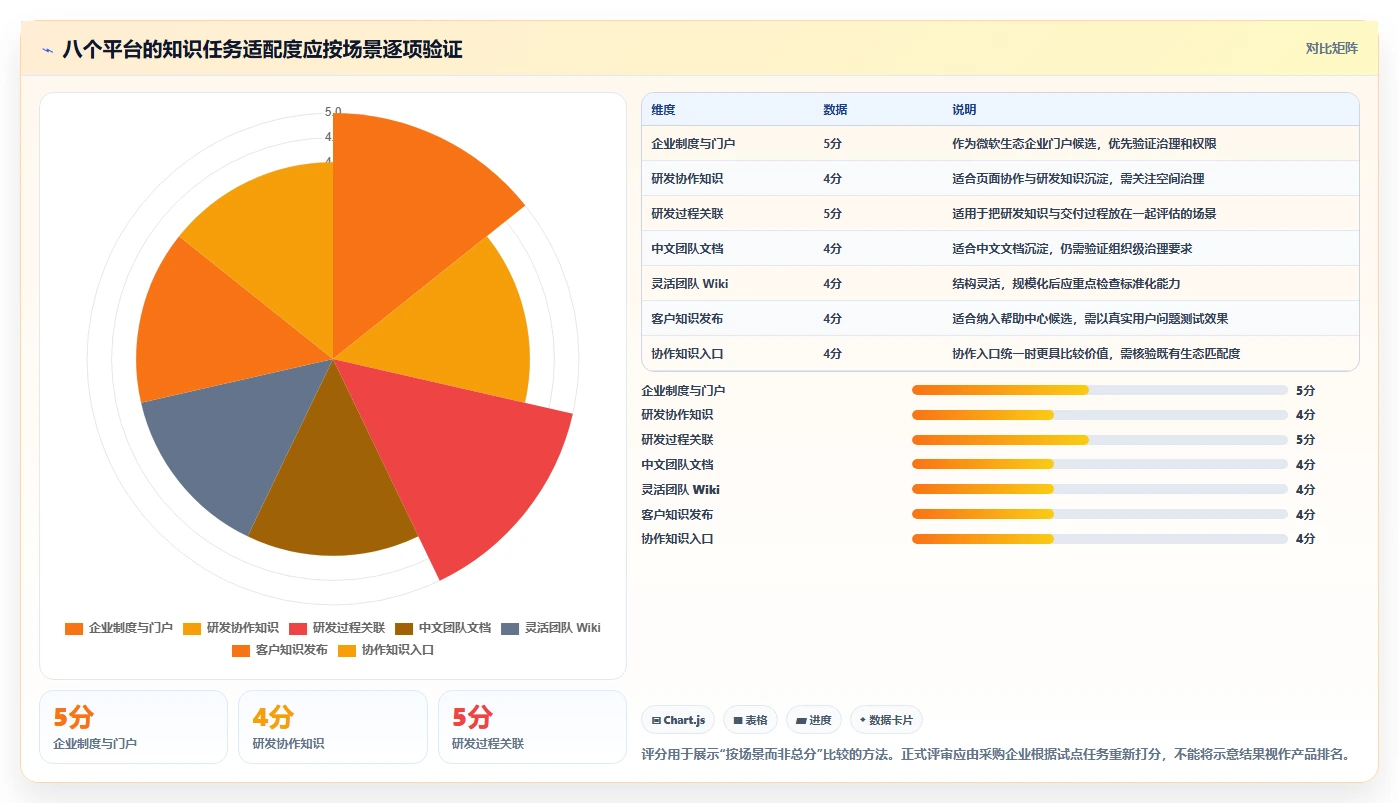The width and height of the screenshot is (1399, 803).
Task: Click the 协作知识入口 progress bar
Action: [x=1100, y=539]
